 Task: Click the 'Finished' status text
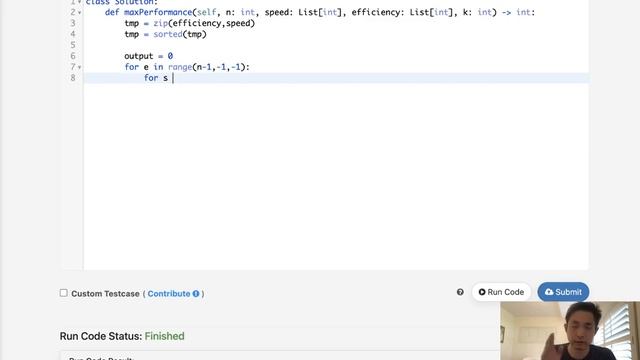pyautogui.click(x=164, y=336)
